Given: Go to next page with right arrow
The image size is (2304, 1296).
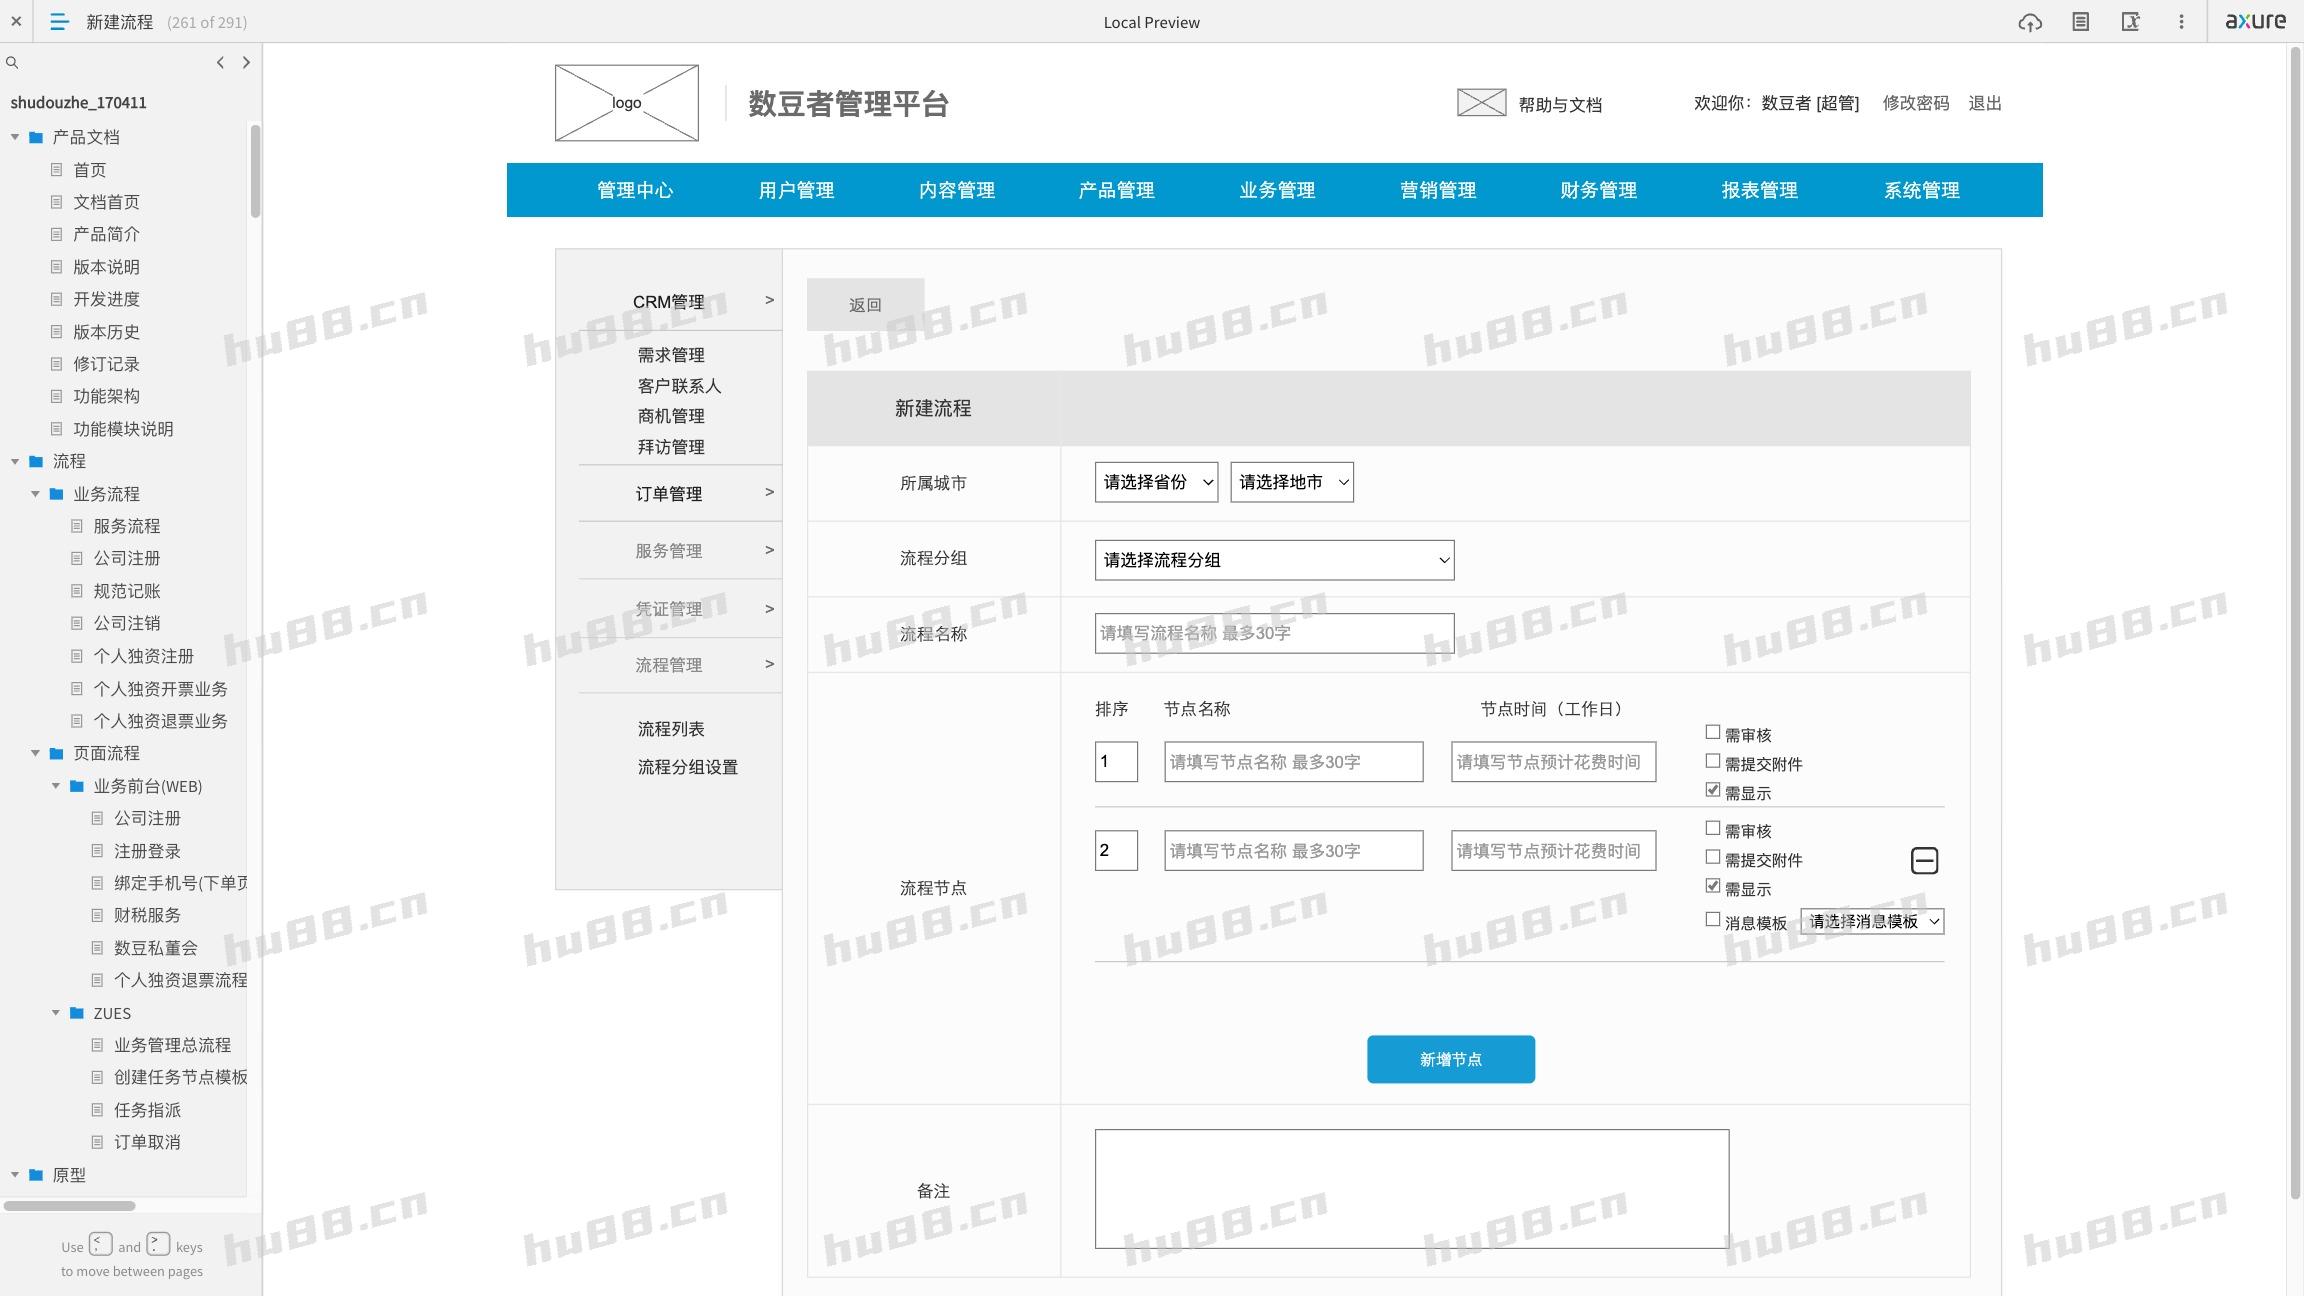Looking at the screenshot, I should coord(246,63).
